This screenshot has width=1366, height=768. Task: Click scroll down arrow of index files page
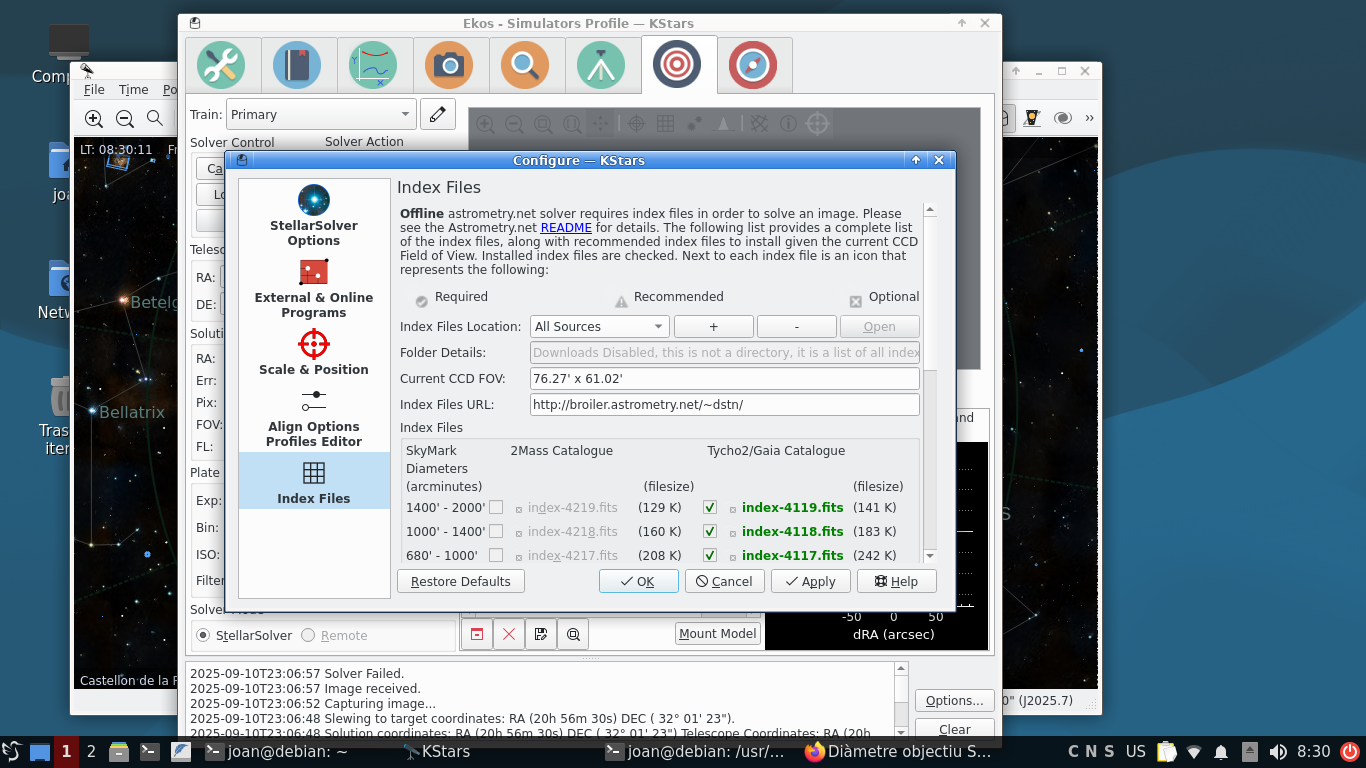pyautogui.click(x=929, y=555)
